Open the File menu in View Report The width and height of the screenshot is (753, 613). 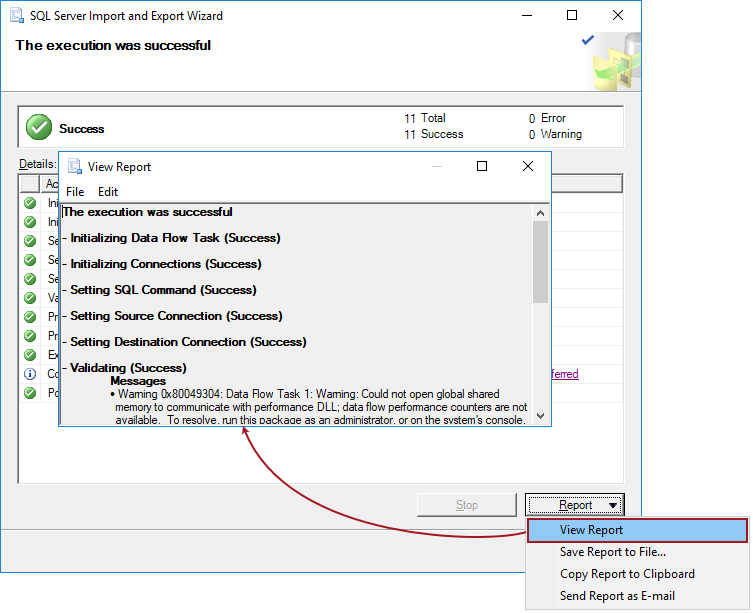(75, 192)
